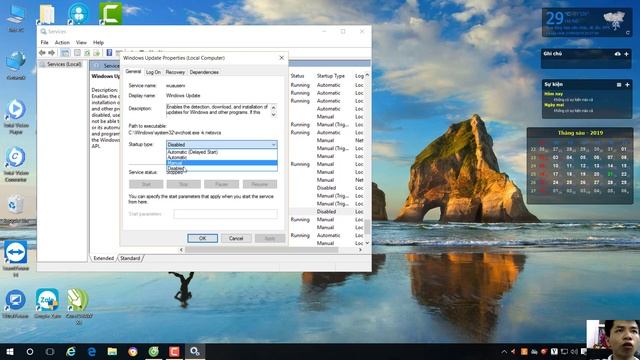Click the Services gears icon on taskbar
This screenshot has width=640, height=360.
coord(195,351)
